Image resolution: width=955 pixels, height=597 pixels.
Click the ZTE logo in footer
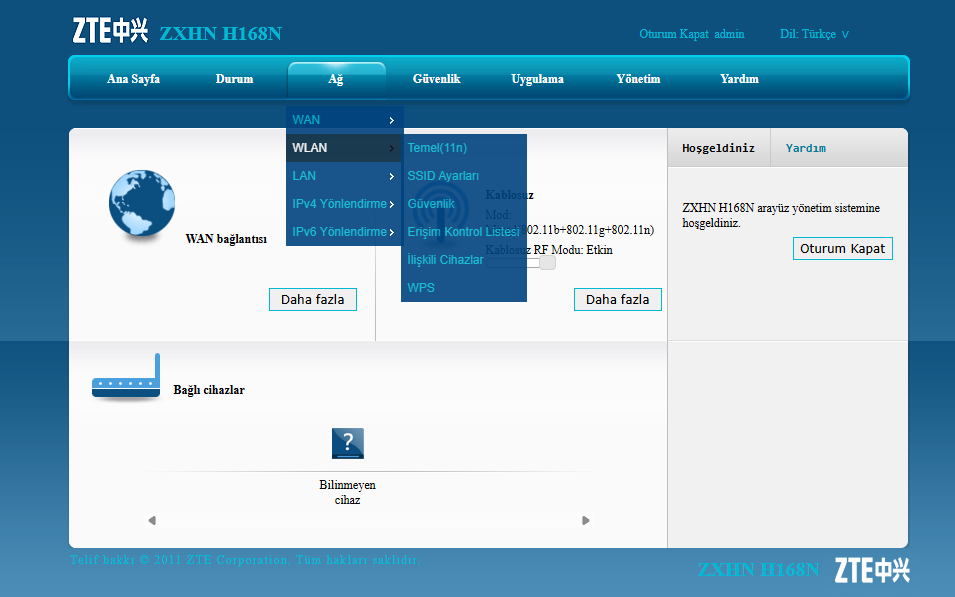point(872,570)
